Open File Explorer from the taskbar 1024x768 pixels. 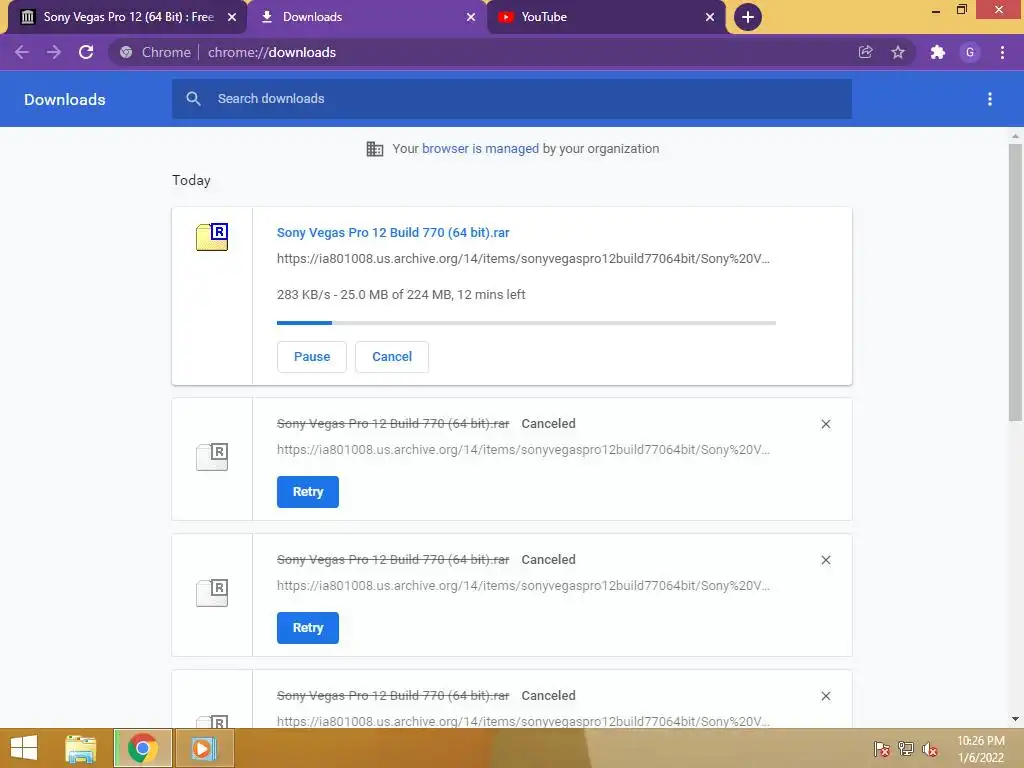tap(81, 748)
